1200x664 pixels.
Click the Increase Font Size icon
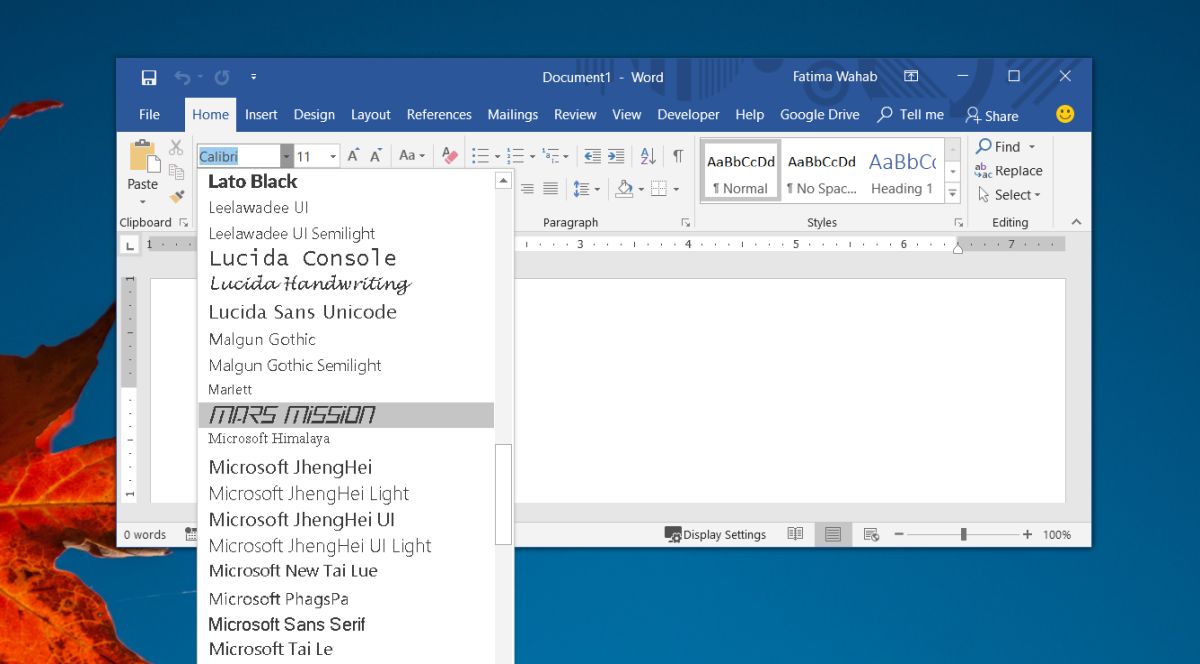(x=353, y=156)
